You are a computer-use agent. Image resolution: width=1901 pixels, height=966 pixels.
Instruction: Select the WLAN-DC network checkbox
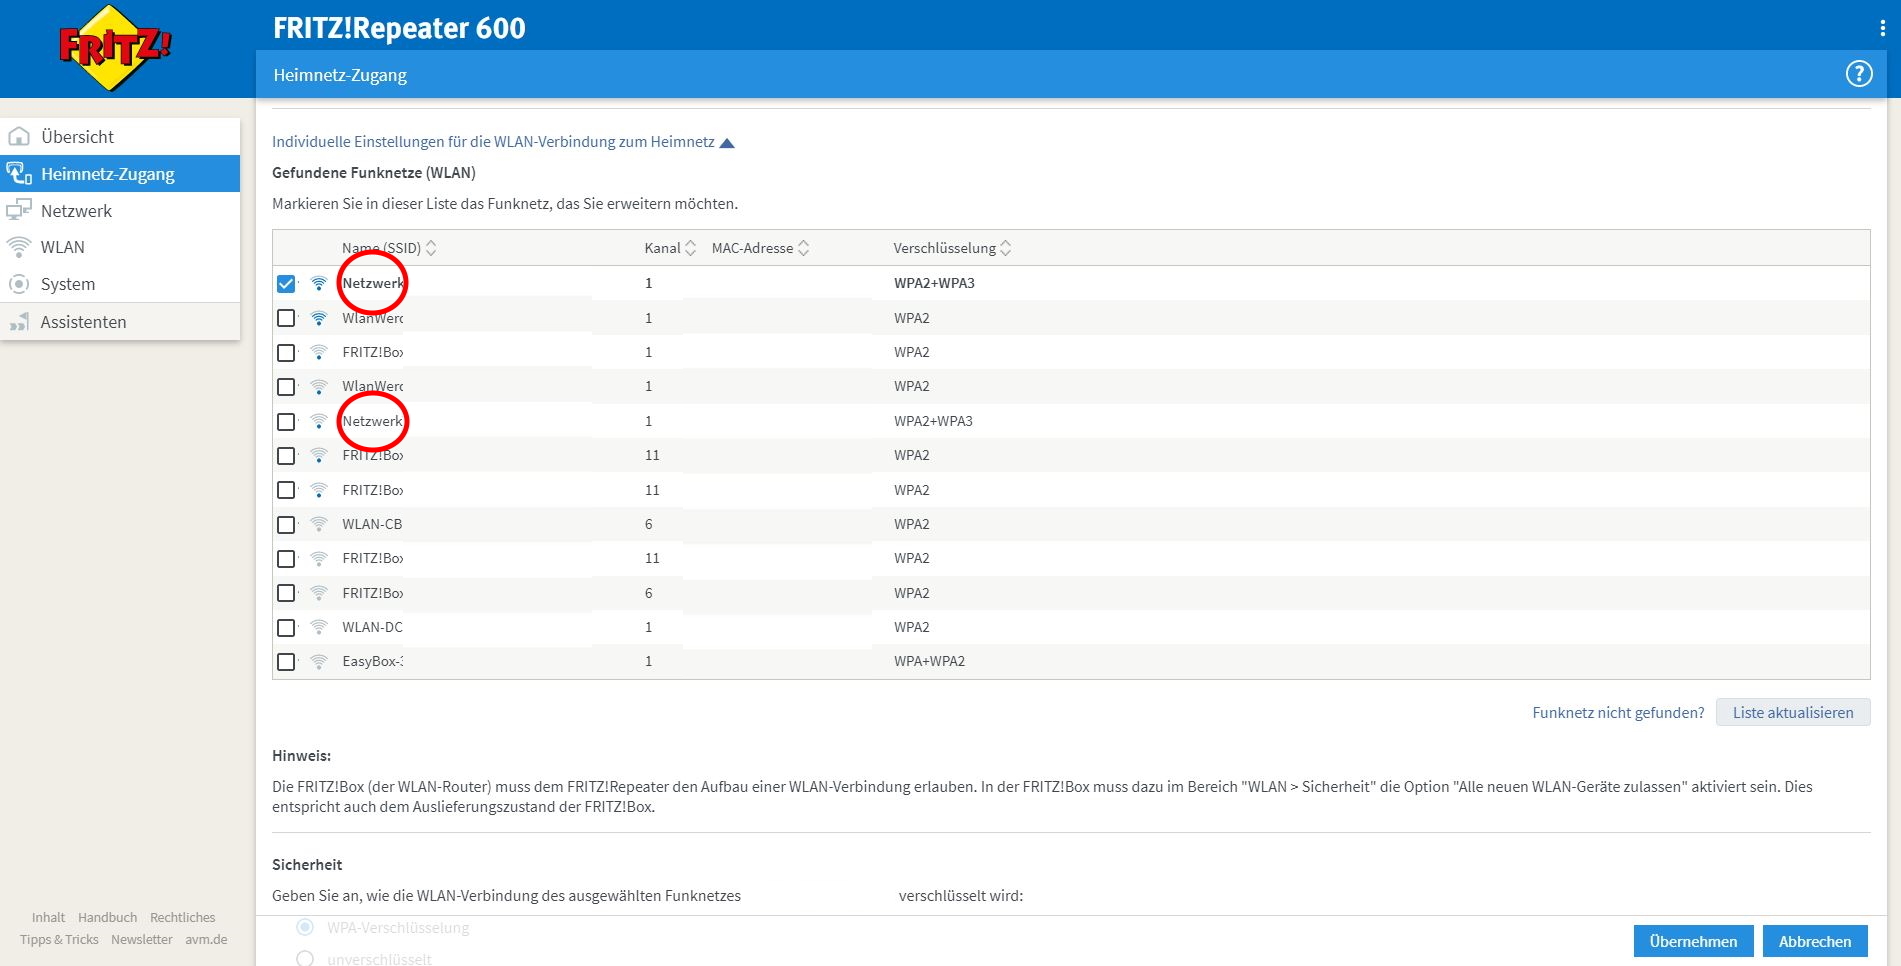tap(286, 628)
